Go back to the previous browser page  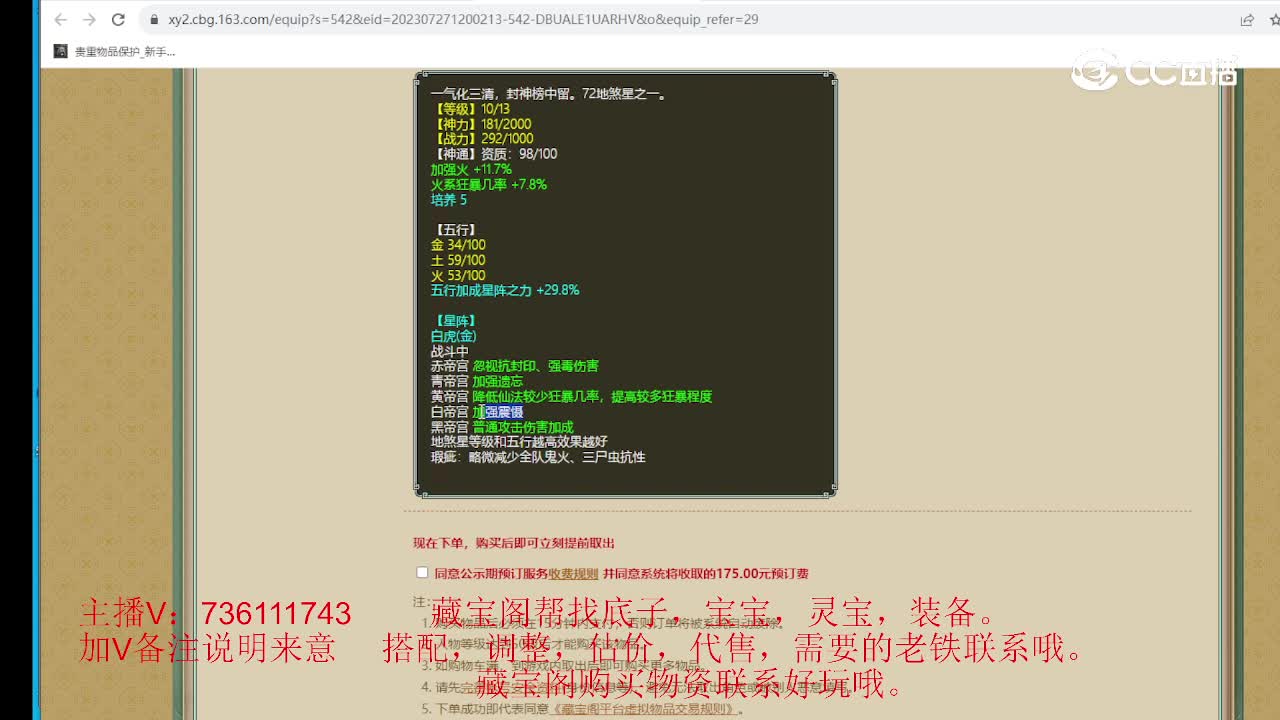[x=61, y=20]
